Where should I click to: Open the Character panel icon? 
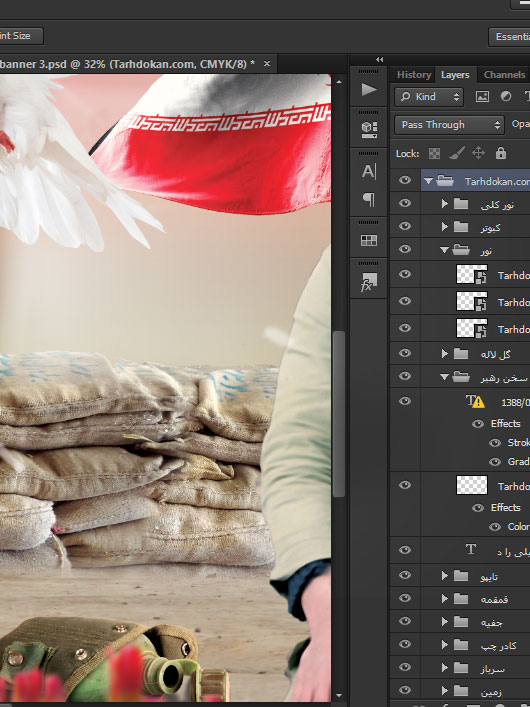coord(369,171)
